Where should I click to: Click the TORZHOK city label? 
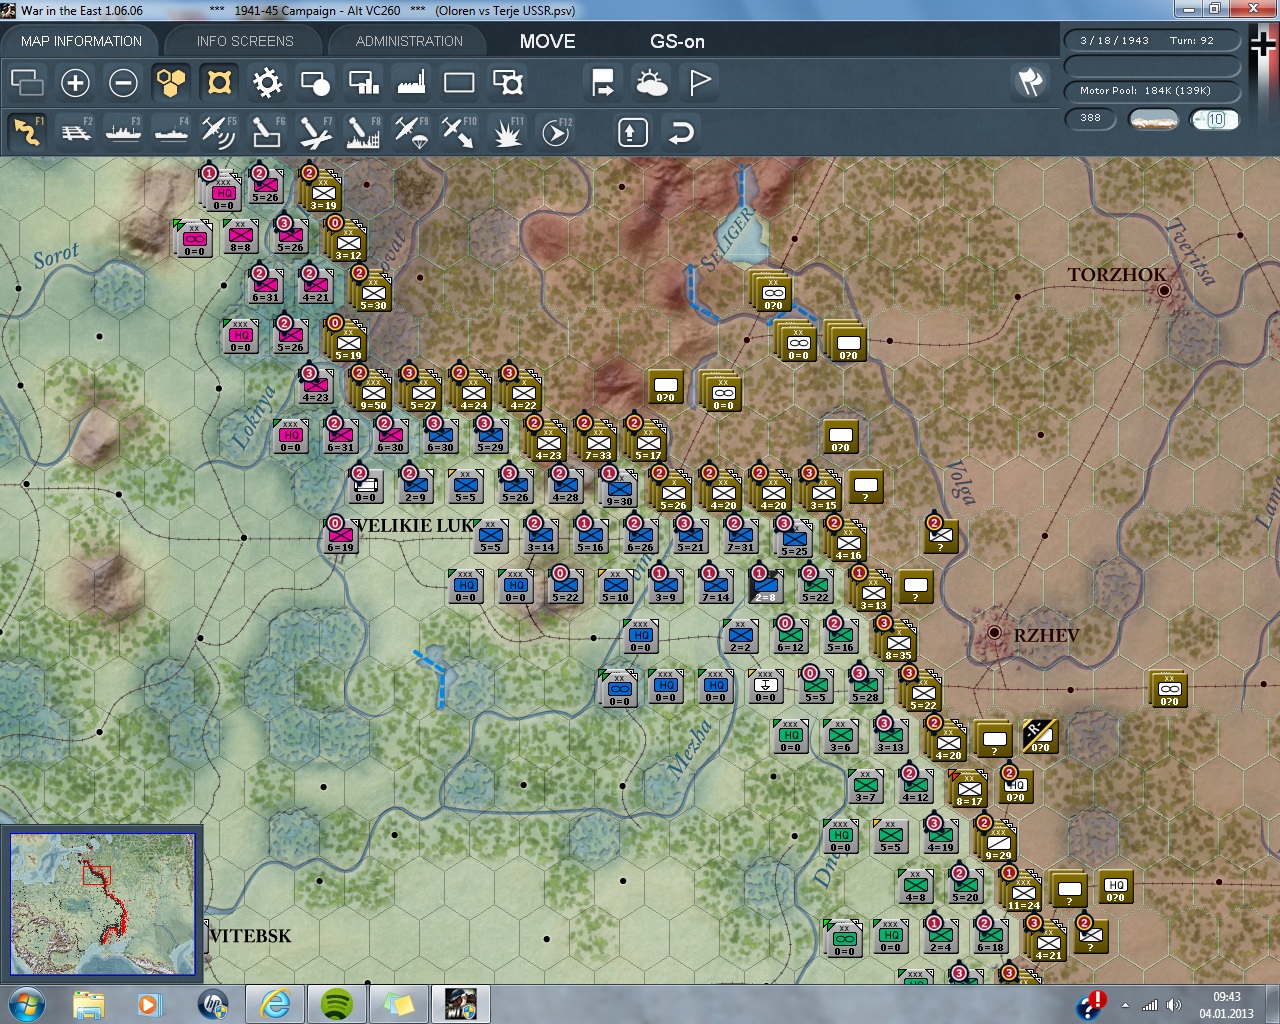point(1116,275)
